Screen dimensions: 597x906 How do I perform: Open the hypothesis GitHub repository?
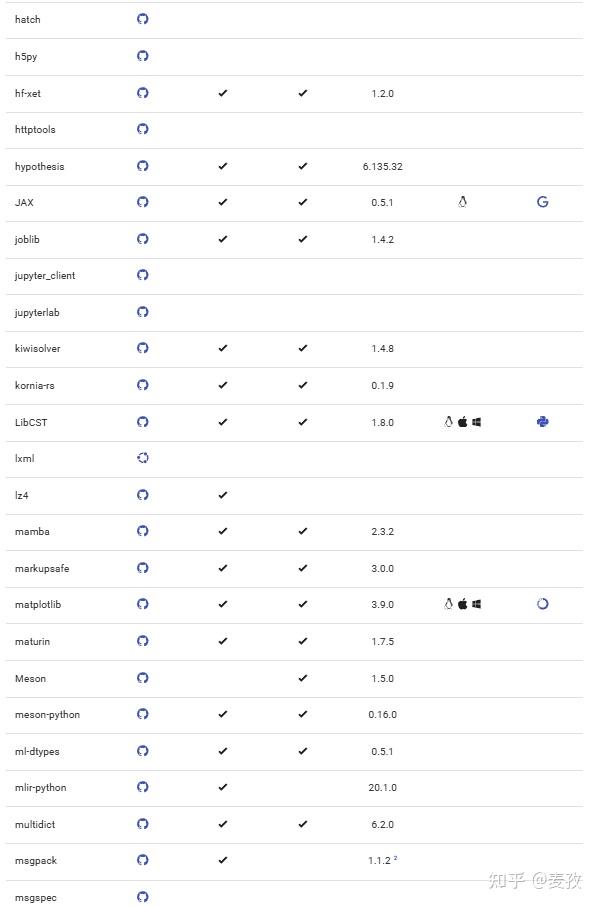[x=143, y=166]
